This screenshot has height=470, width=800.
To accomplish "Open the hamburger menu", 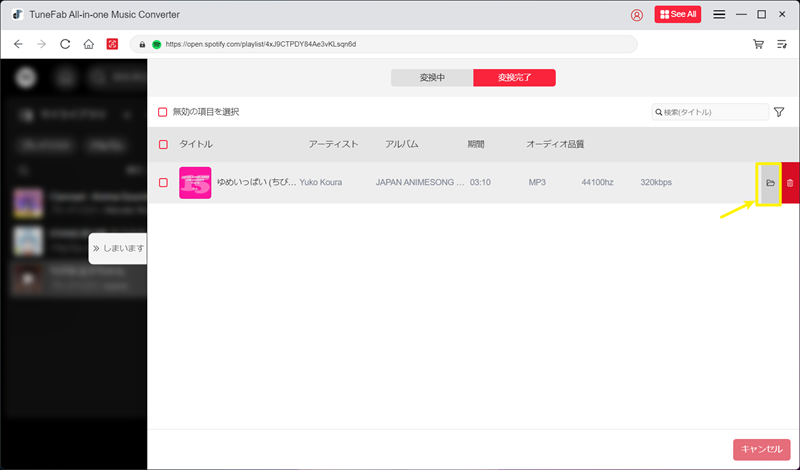I will [x=719, y=14].
